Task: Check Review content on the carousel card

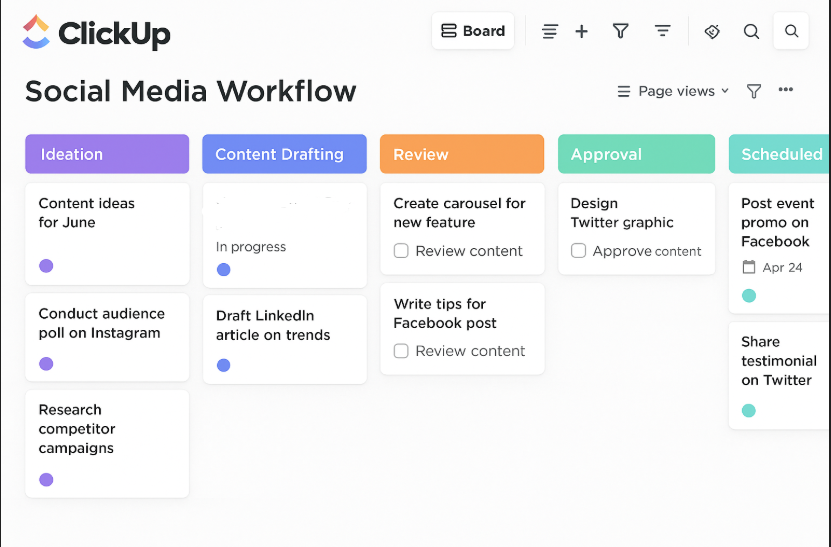Action: (401, 251)
